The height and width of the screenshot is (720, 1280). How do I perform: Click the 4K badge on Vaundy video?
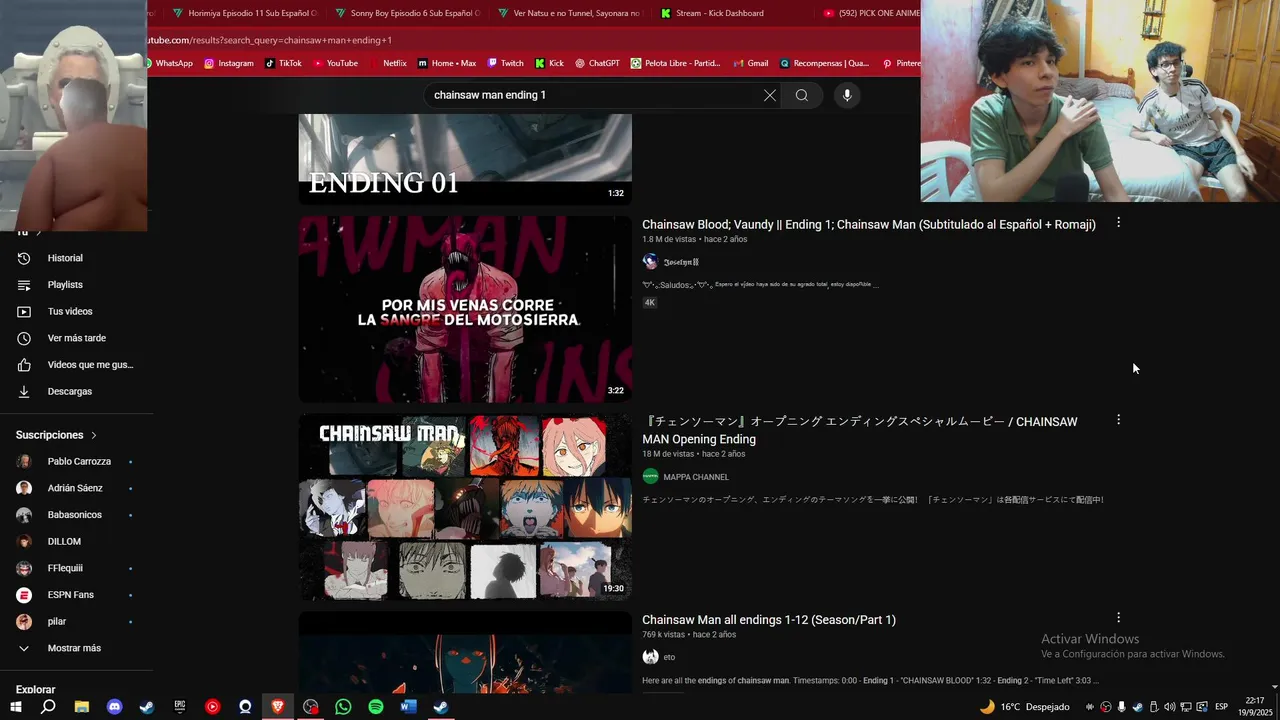click(650, 302)
